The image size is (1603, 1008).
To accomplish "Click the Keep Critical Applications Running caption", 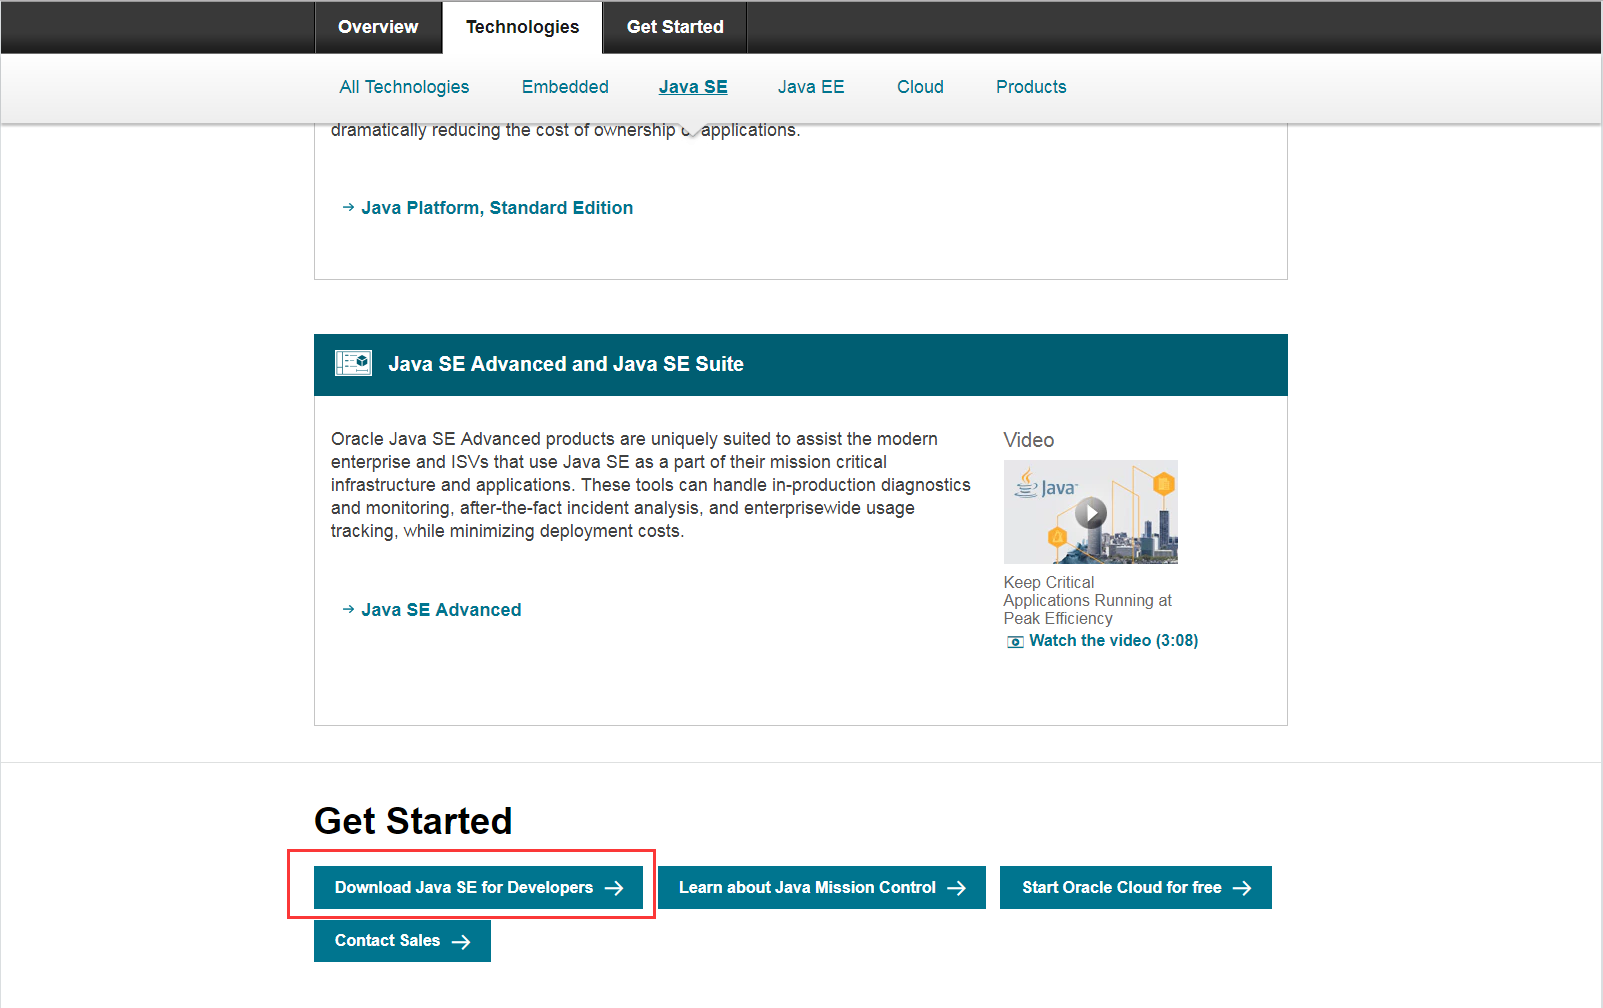I will (x=1088, y=600).
